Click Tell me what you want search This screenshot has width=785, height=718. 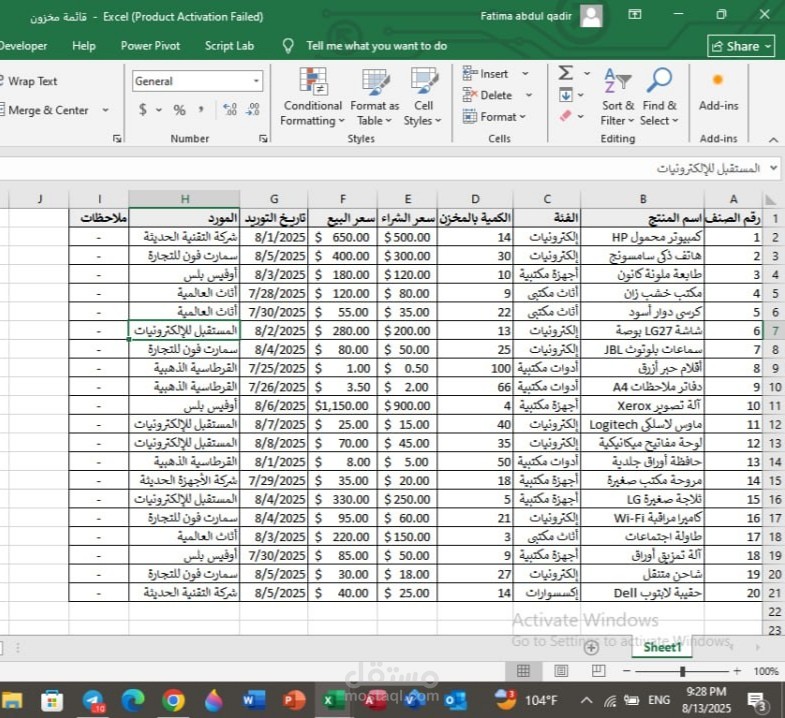[x=376, y=46]
